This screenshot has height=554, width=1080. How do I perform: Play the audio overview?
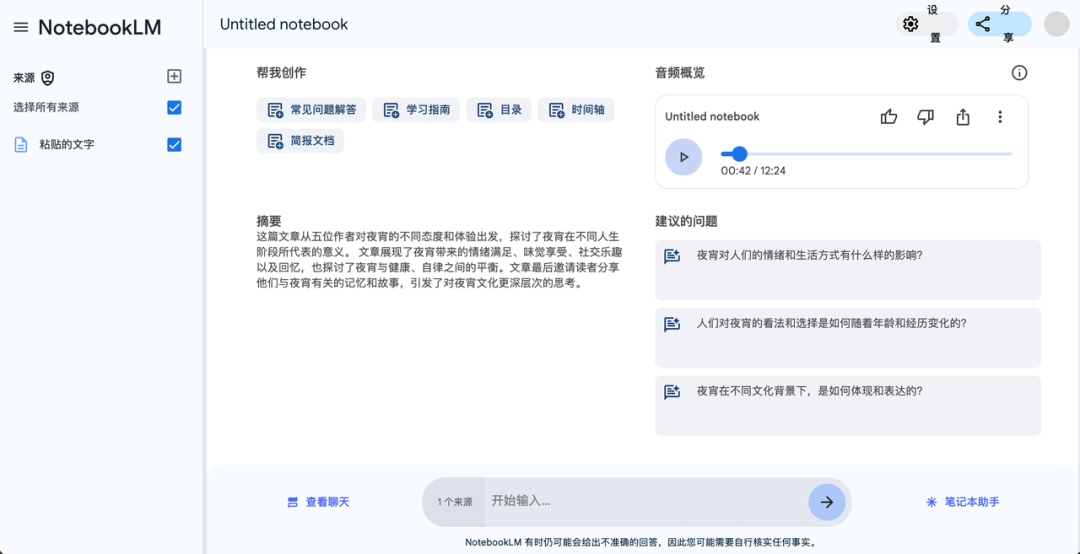pyautogui.click(x=683, y=157)
